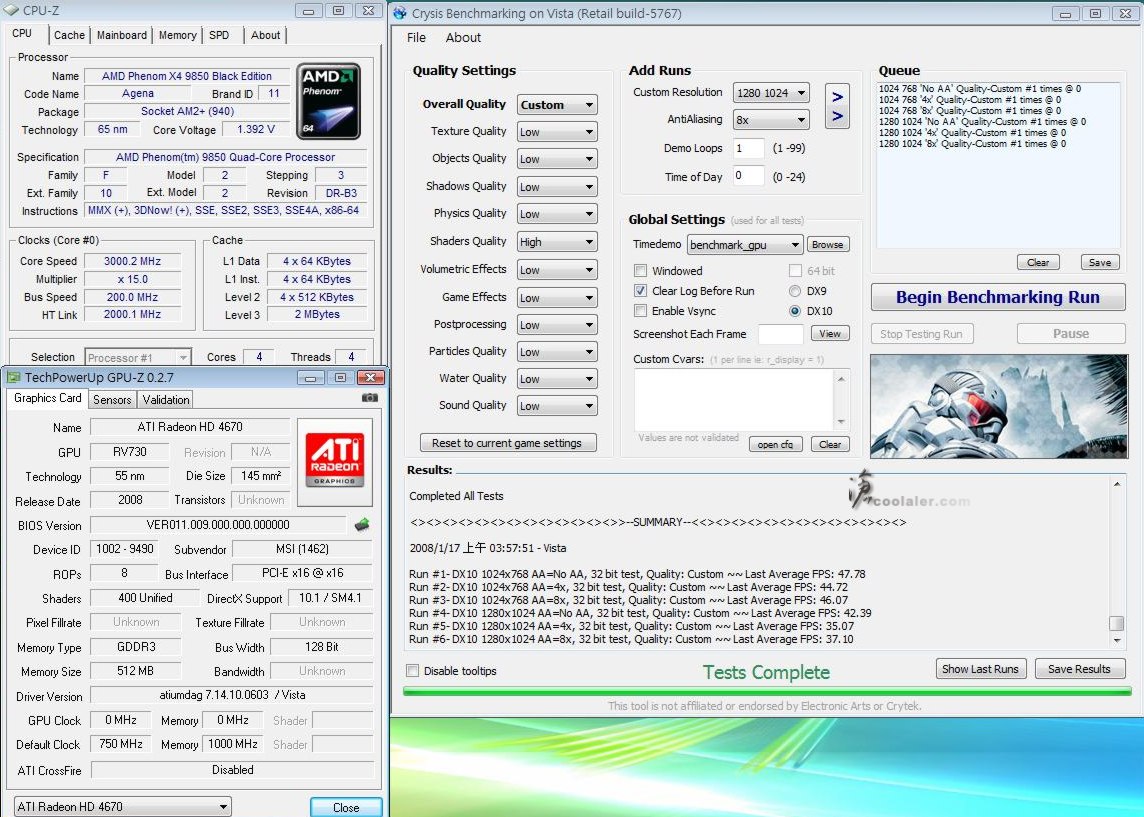Screen dimensions: 1144x817
Task: Expand the AntiAliasing dropdown
Action: click(771, 120)
